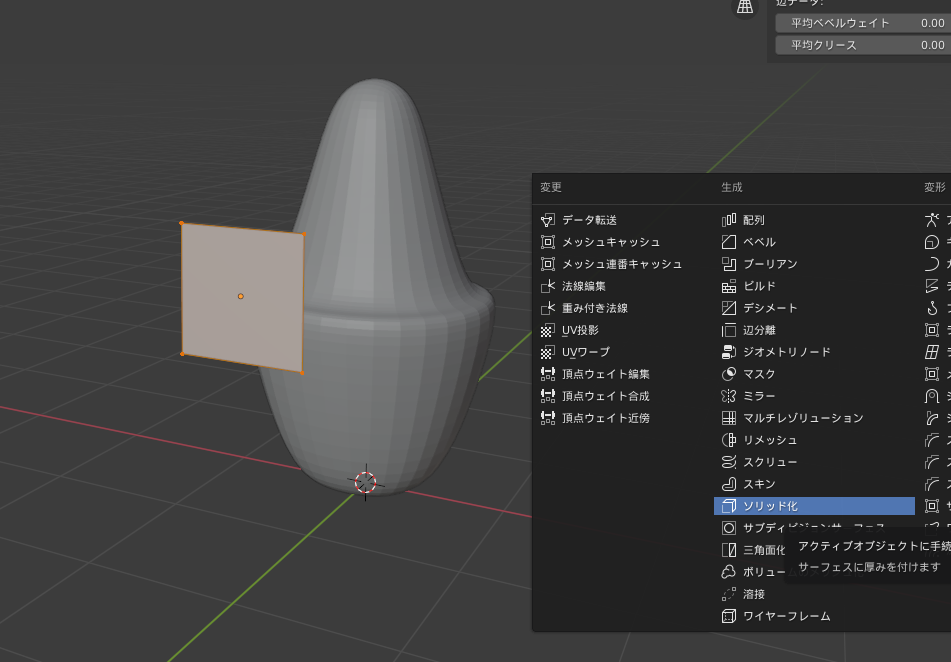Click the ボリューム modifier cloud icon
The width and height of the screenshot is (951, 662).
tap(729, 572)
